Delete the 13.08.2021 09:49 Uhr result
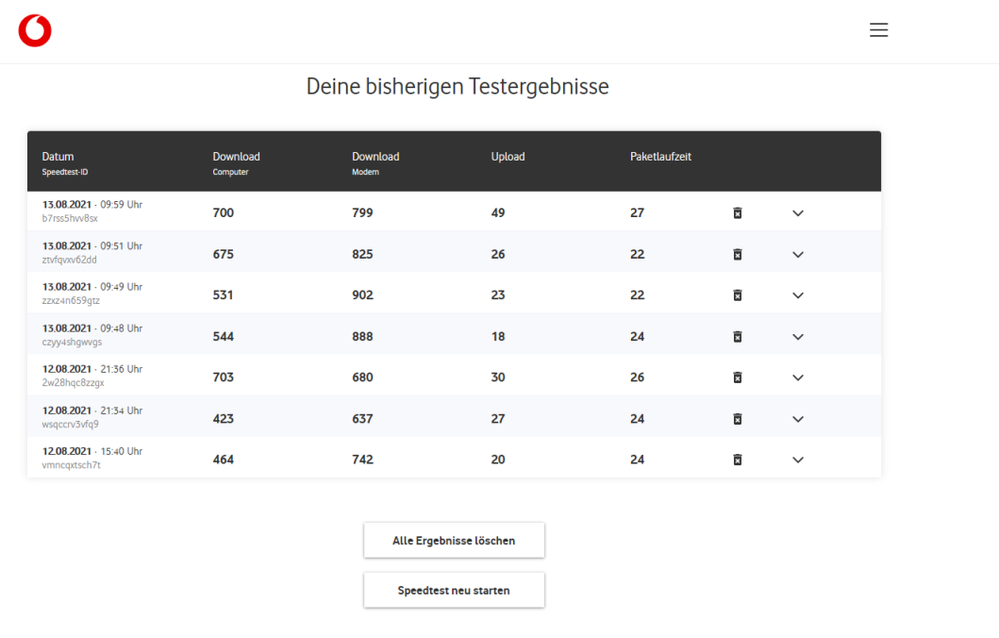Viewport: 999px width, 638px height. (737, 295)
